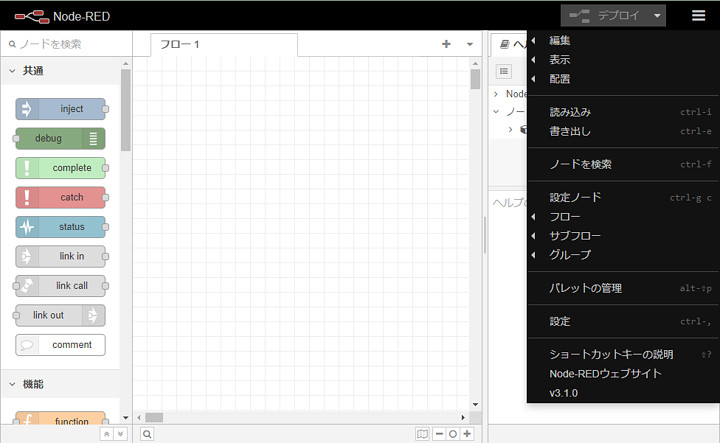Click the palette scroll up arrow
The width and height of the screenshot is (720, 443).
click(126, 63)
